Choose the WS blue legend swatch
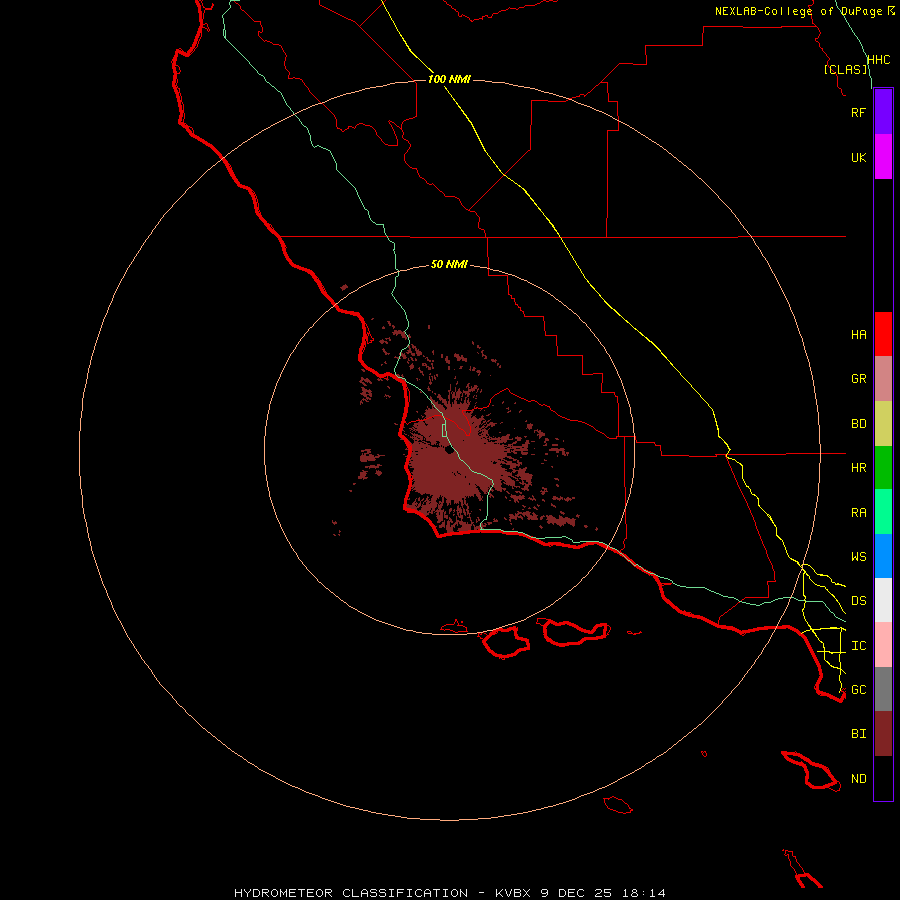 [883, 556]
